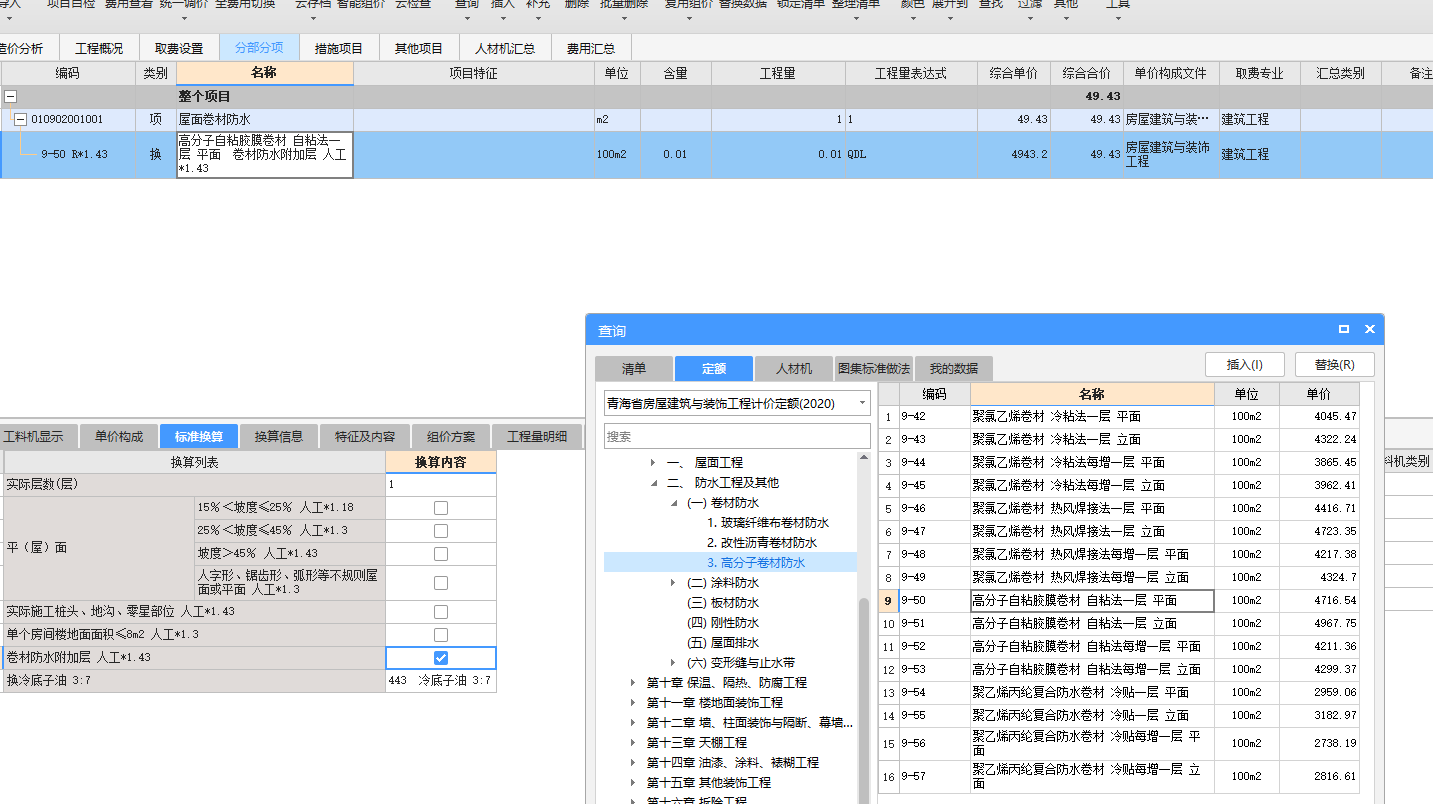Screen dimensions: 1433x804
Task: Open the 青海省房屋建筑与装饰工程计价定额(2020) dropdown
Action: pyautogui.click(x=861, y=404)
